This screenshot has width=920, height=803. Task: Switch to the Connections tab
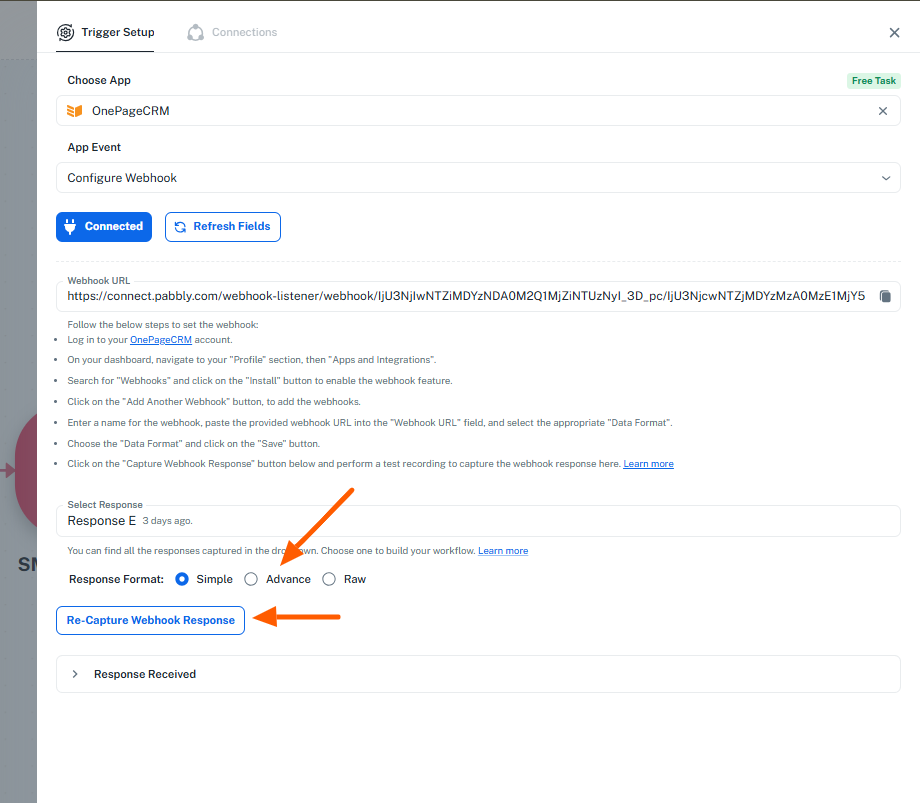click(x=243, y=32)
